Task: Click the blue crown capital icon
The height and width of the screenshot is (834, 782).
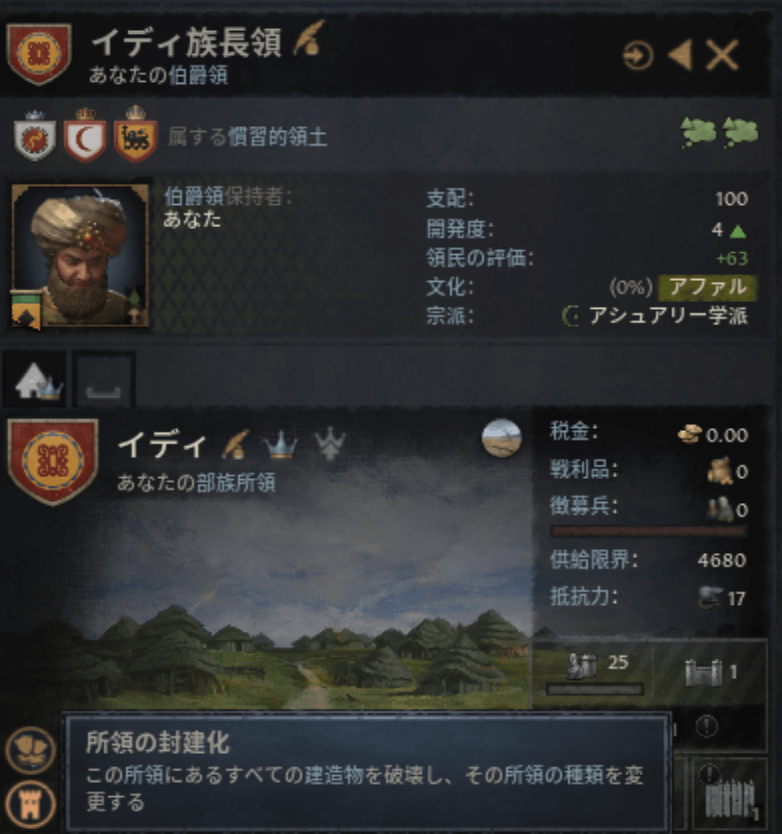Action: (280, 445)
